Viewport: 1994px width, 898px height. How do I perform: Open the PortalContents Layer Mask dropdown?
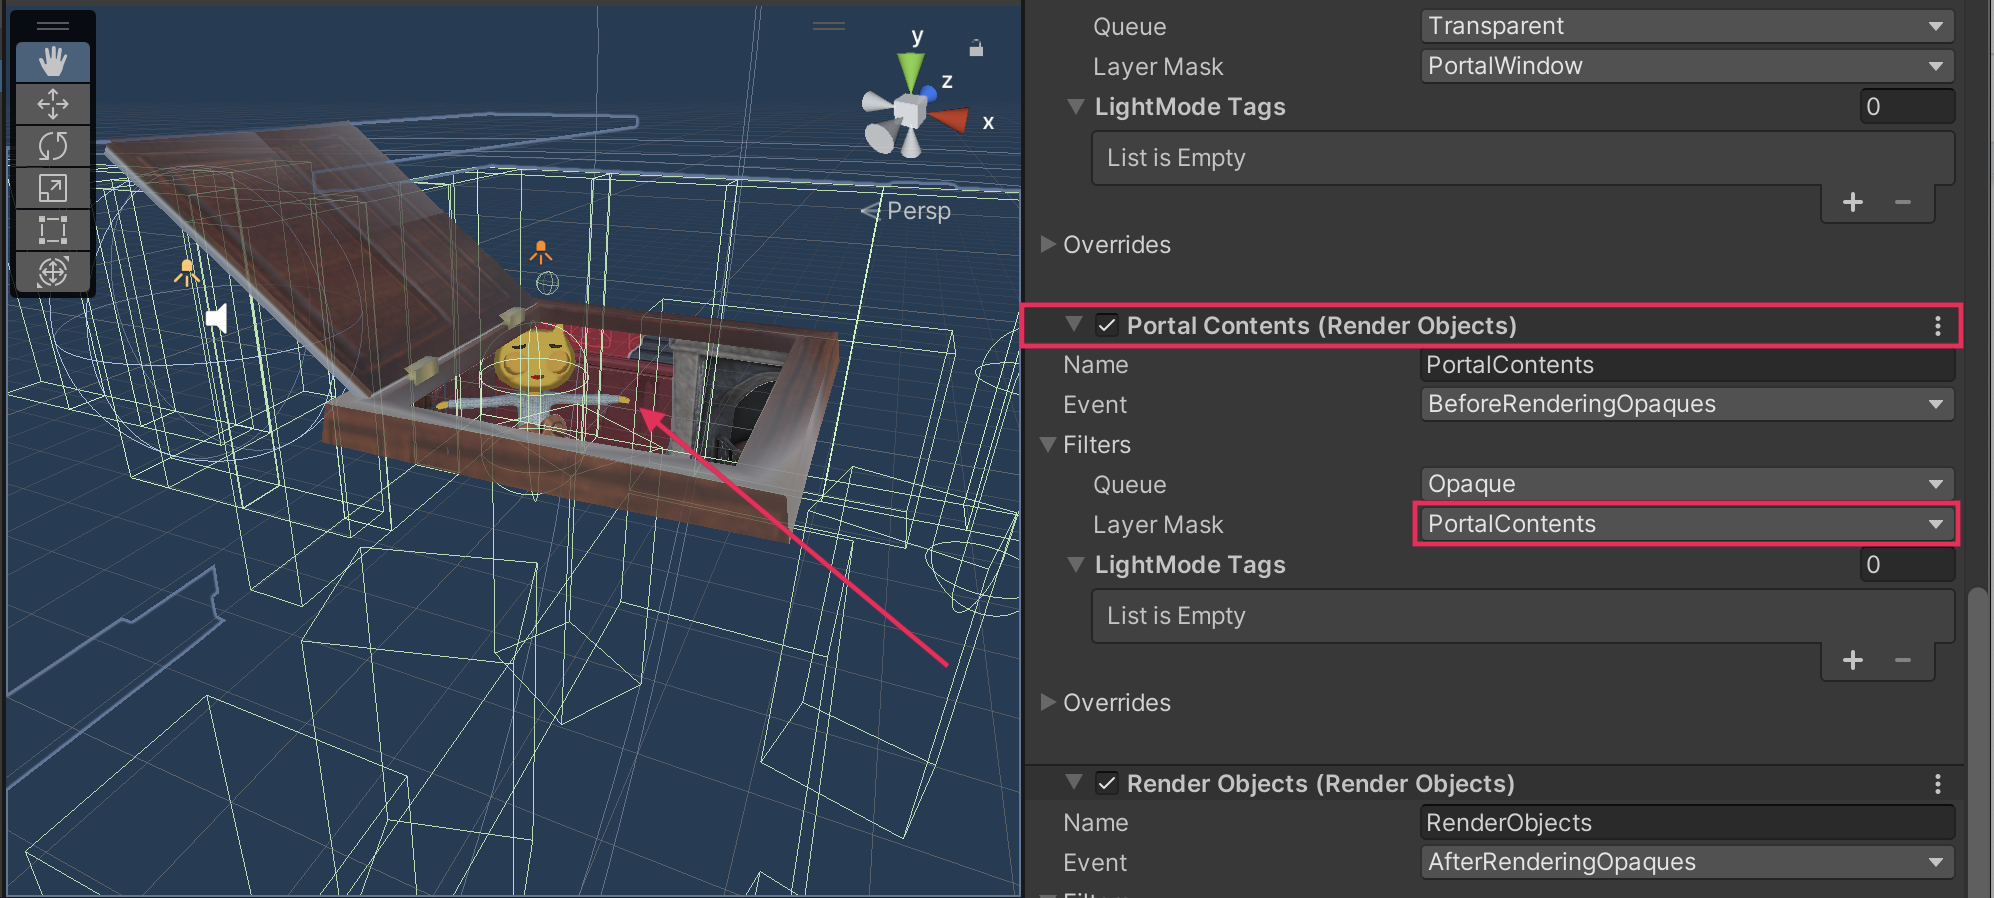[x=1687, y=524]
